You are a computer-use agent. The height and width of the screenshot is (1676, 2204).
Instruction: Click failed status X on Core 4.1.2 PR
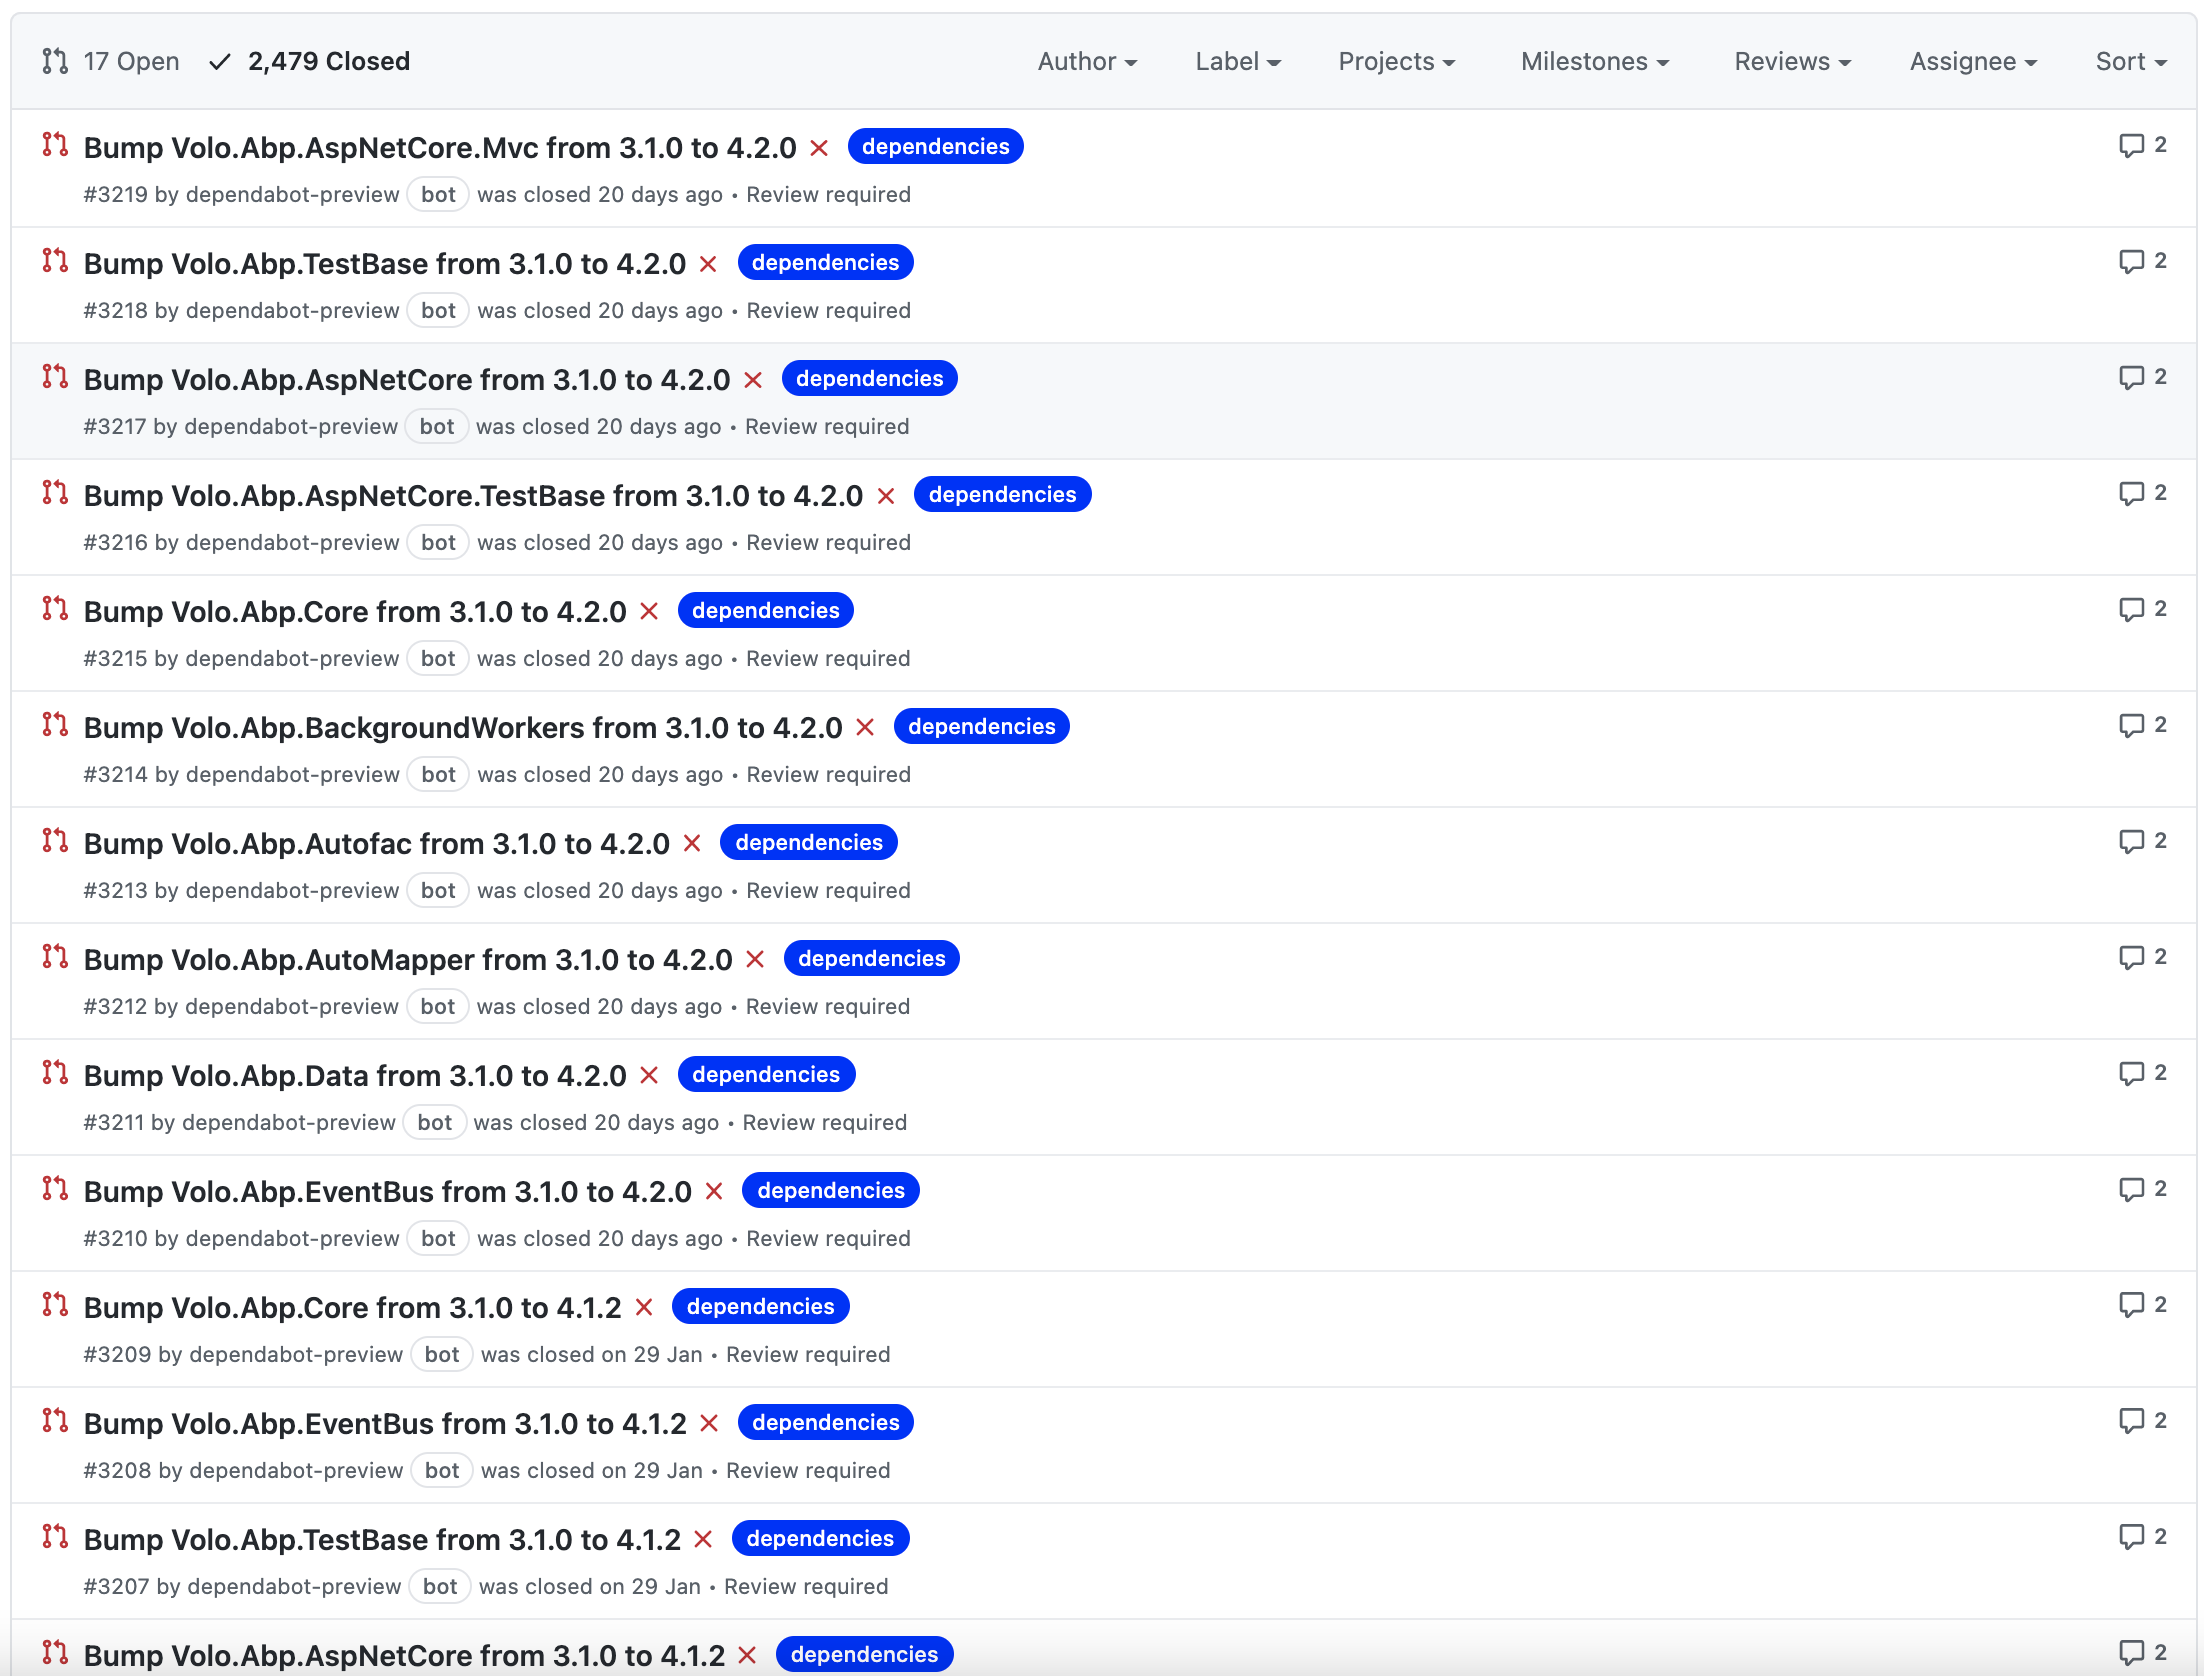tap(644, 1308)
